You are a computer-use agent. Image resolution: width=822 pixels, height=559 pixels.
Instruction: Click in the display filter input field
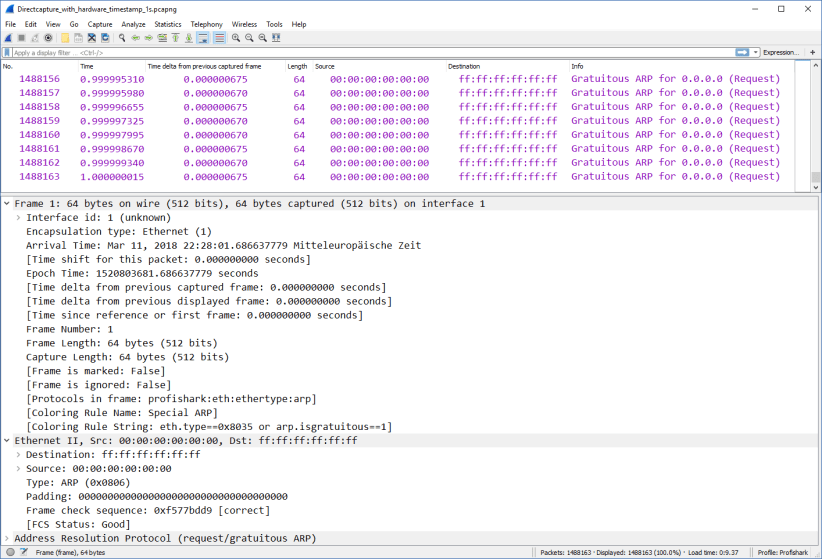point(372,52)
